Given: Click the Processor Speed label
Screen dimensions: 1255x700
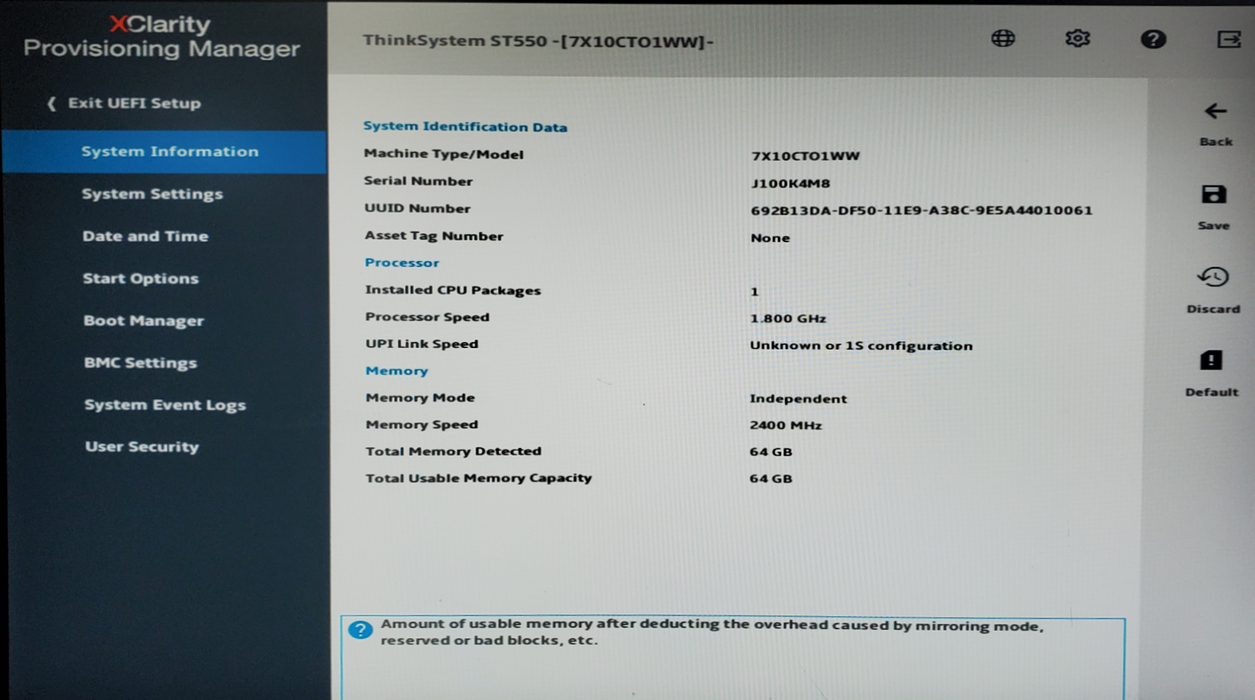Looking at the screenshot, I should pyautogui.click(x=427, y=317).
